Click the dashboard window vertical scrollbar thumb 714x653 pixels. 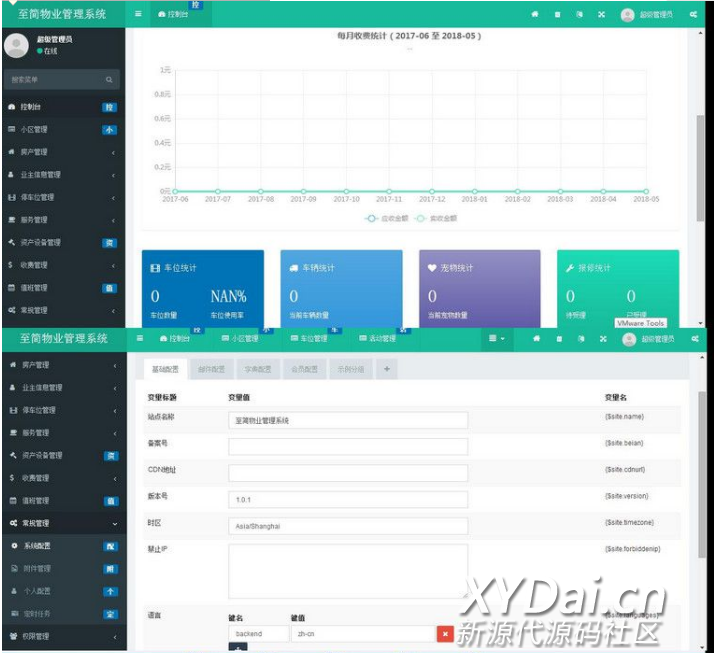coord(700,168)
